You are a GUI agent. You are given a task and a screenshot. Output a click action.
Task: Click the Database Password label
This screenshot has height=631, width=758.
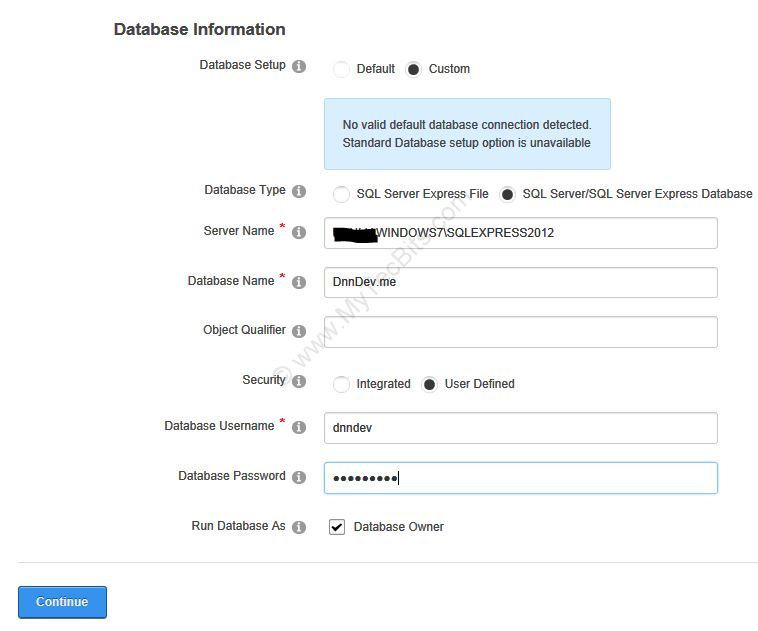pos(232,476)
